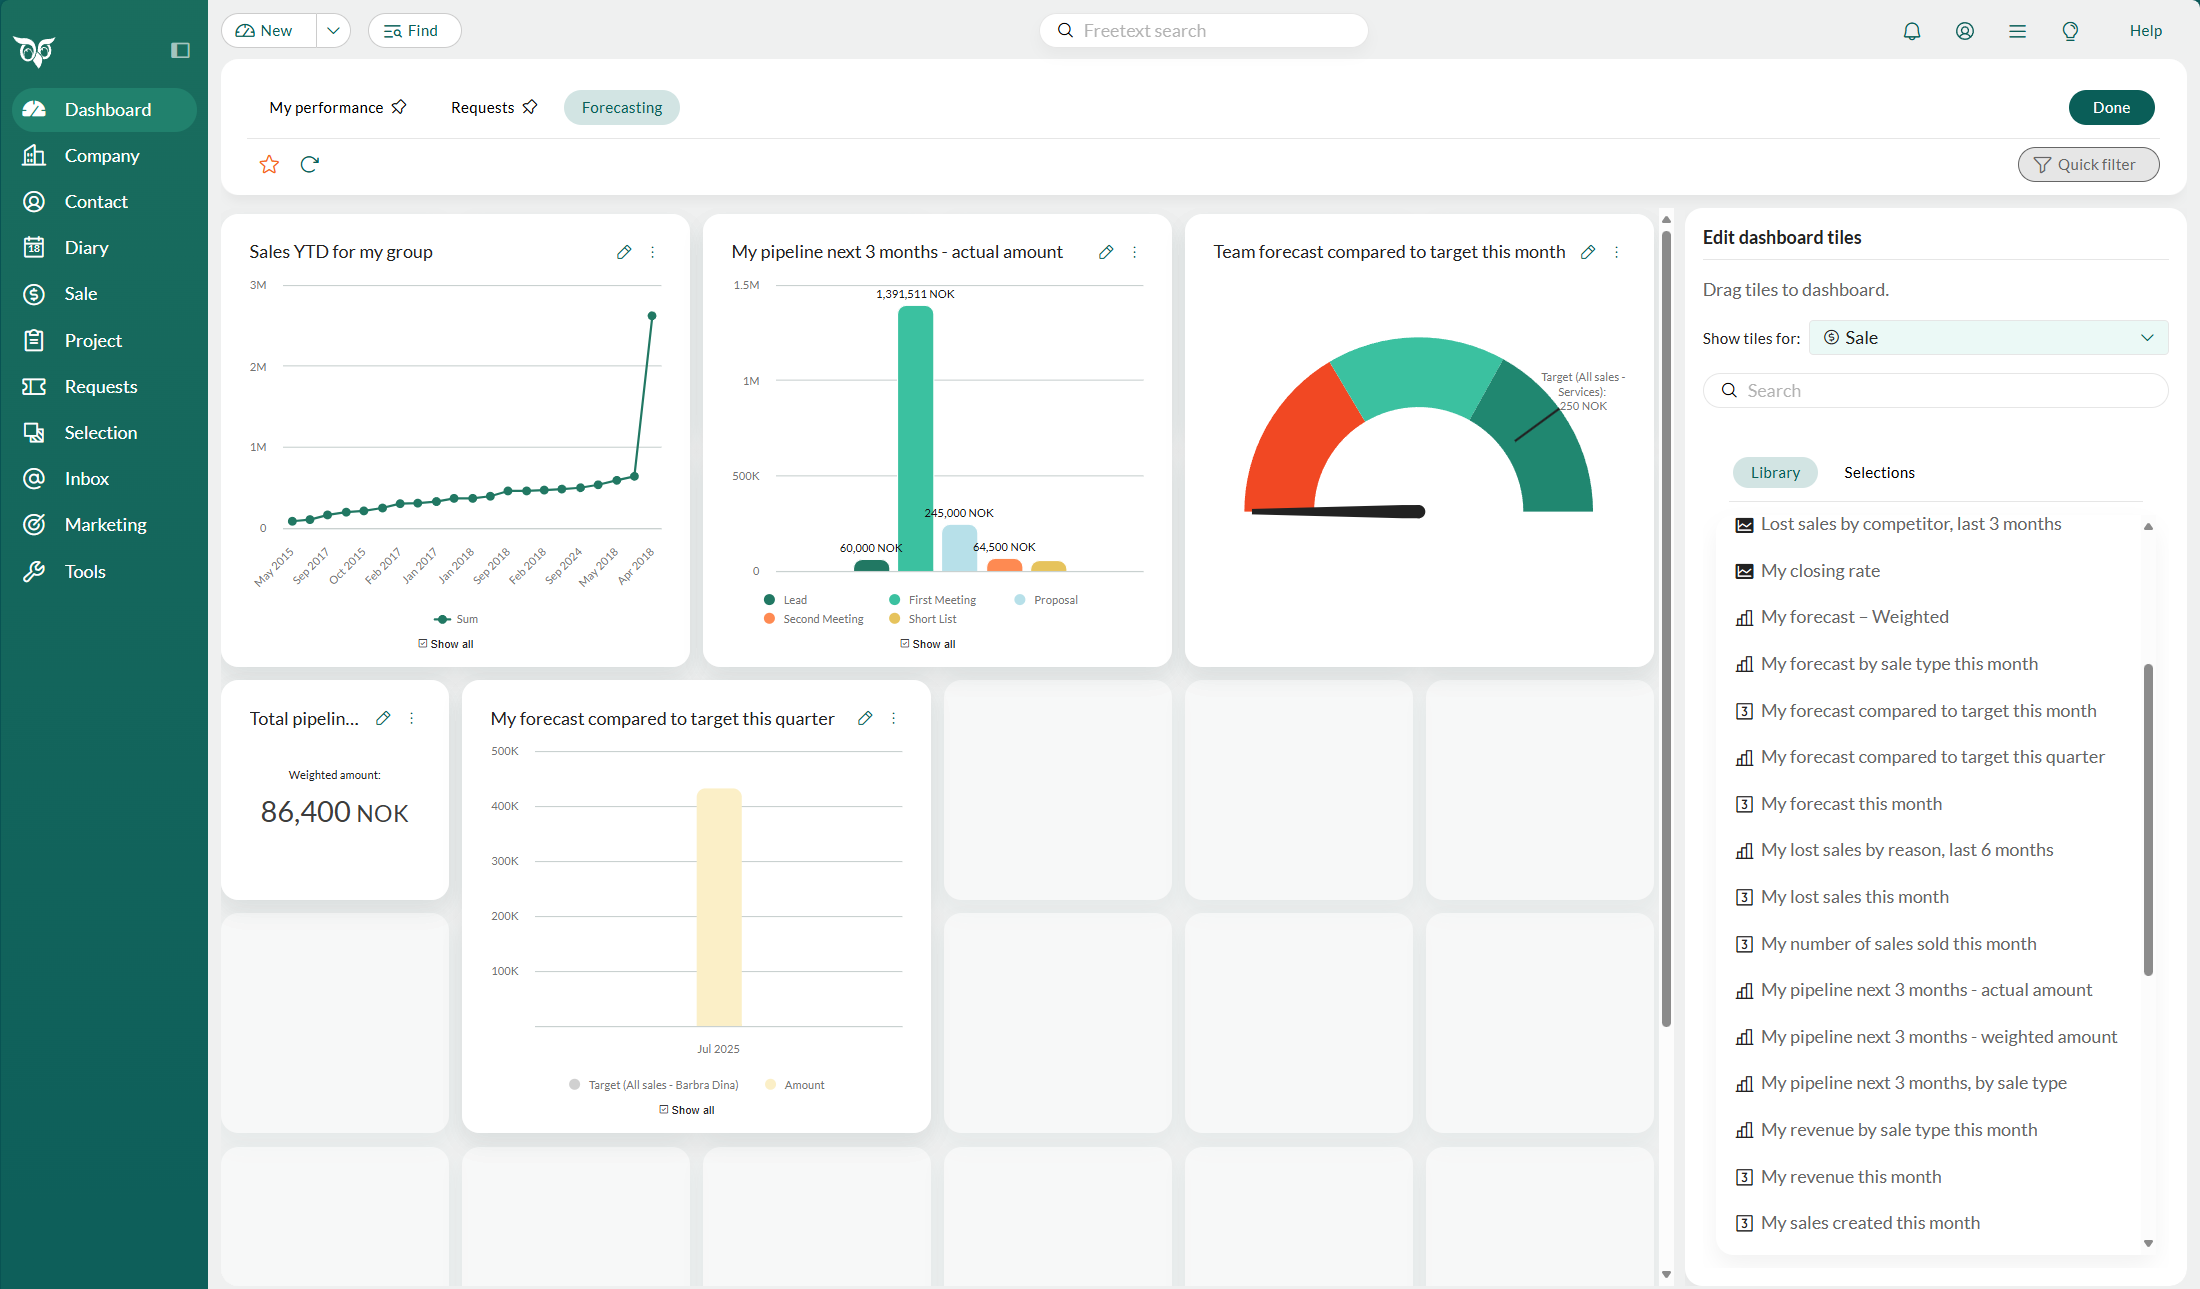Open the Quick filter control
The image size is (2200, 1289).
[x=2088, y=164]
